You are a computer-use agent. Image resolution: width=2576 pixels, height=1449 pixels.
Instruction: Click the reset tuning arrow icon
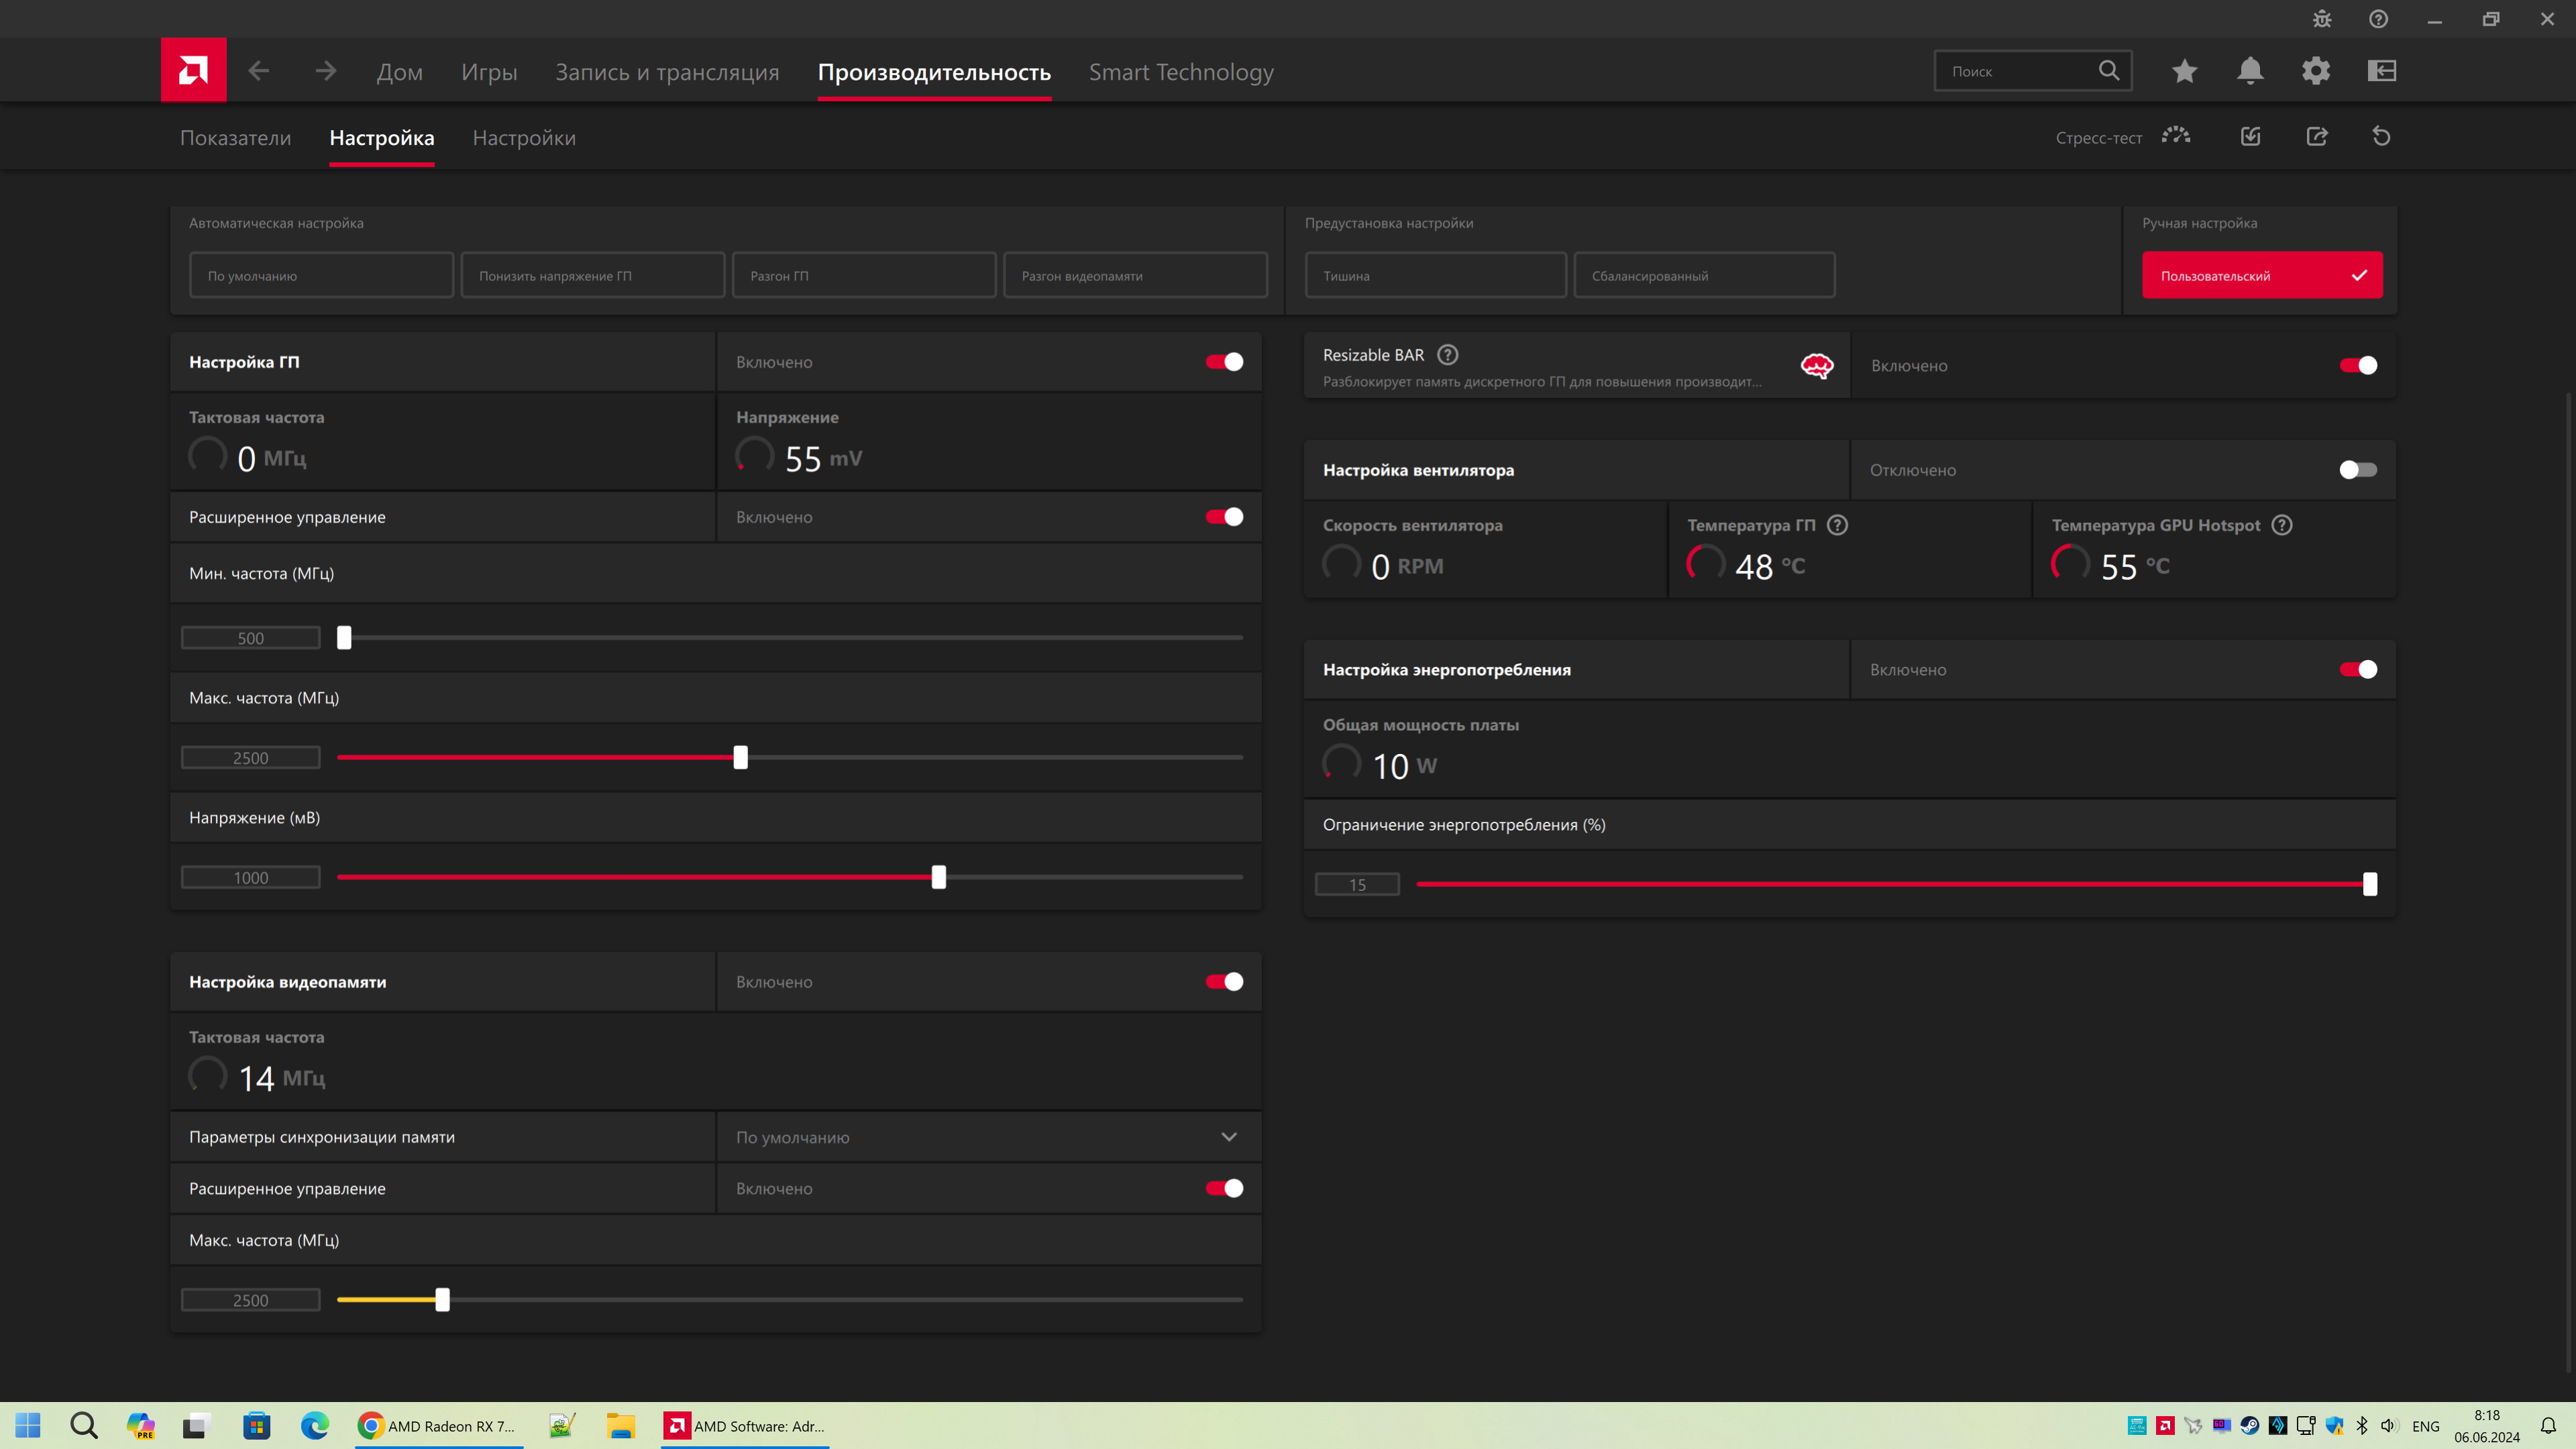2381,136
